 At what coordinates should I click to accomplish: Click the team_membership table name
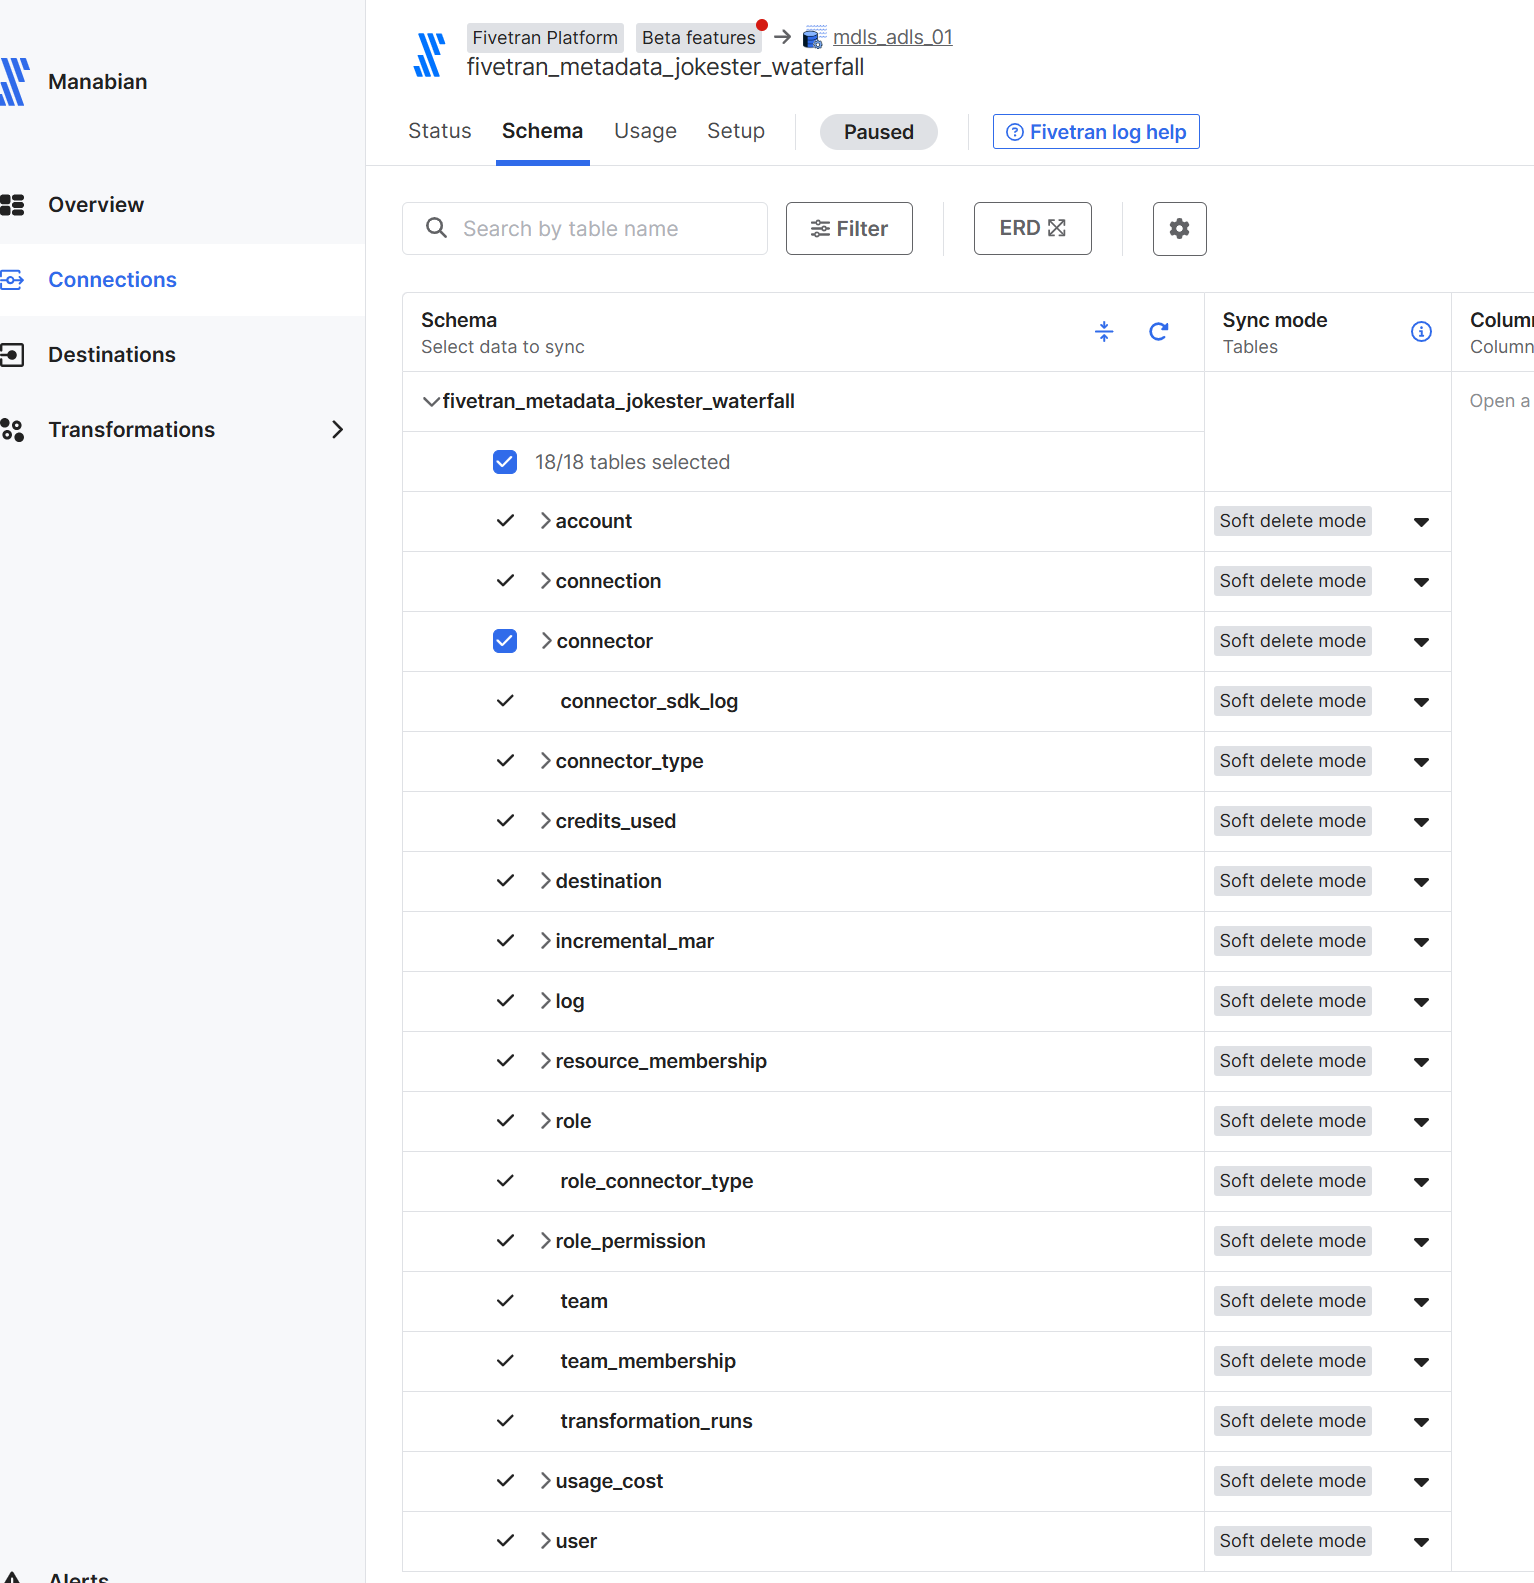pos(648,1361)
